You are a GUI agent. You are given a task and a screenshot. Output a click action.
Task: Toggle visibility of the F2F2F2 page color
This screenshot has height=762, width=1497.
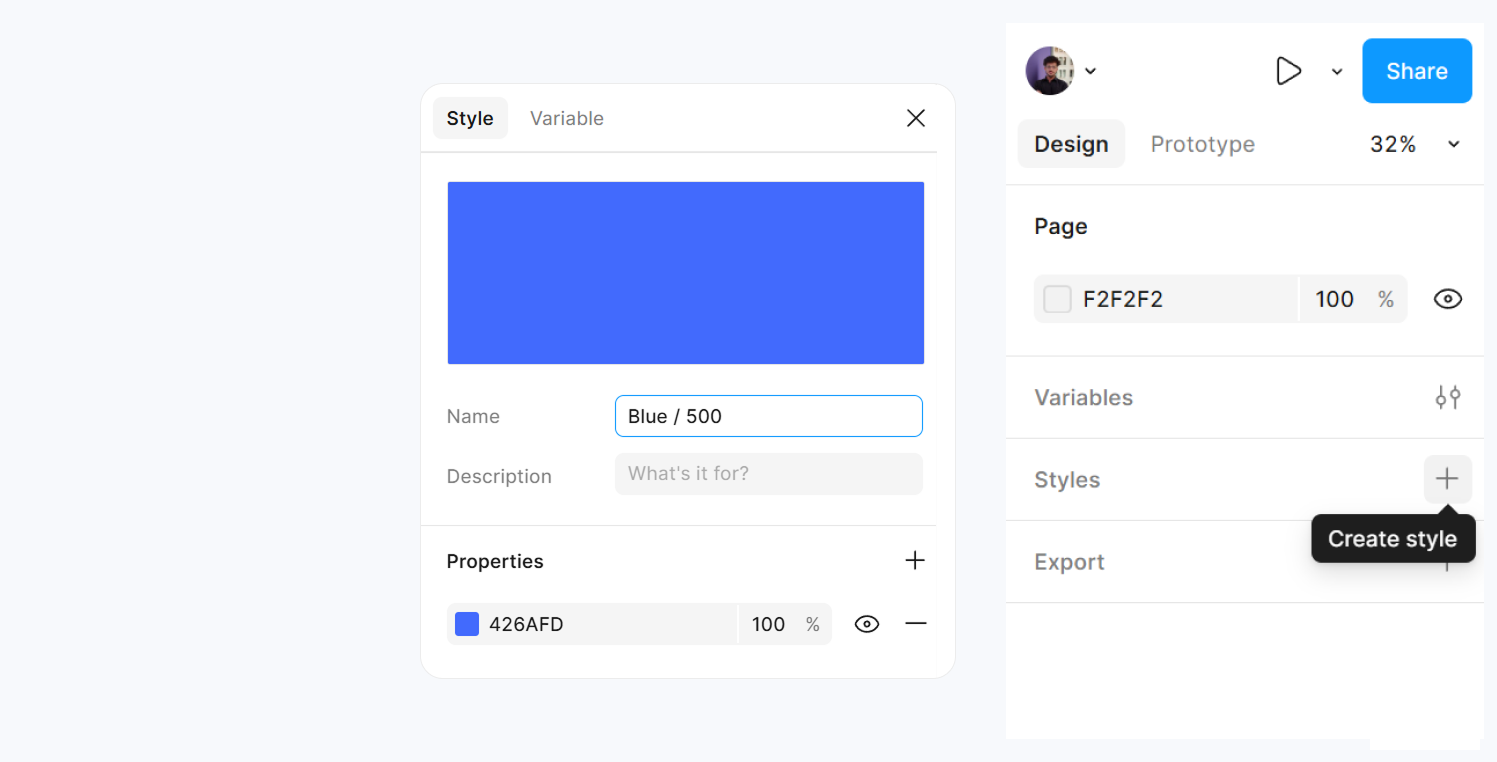(1447, 298)
